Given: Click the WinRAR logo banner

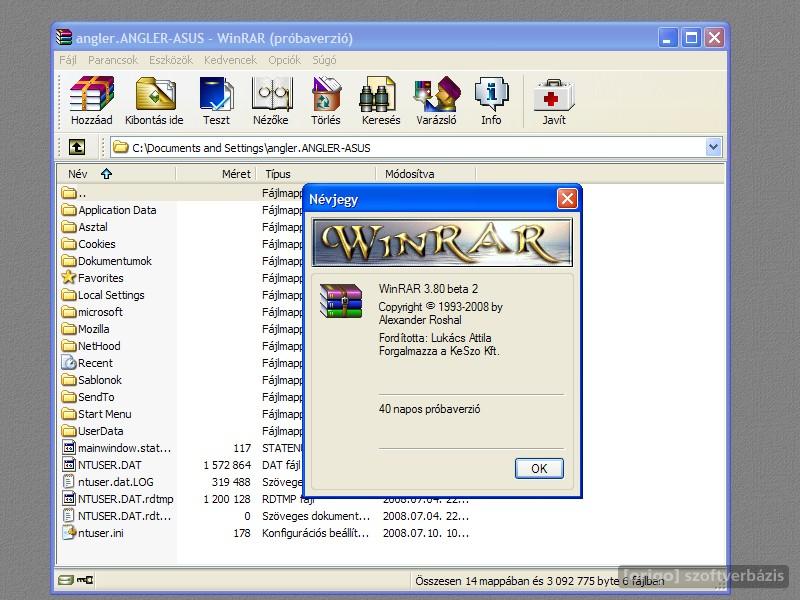Looking at the screenshot, I should click(442, 243).
